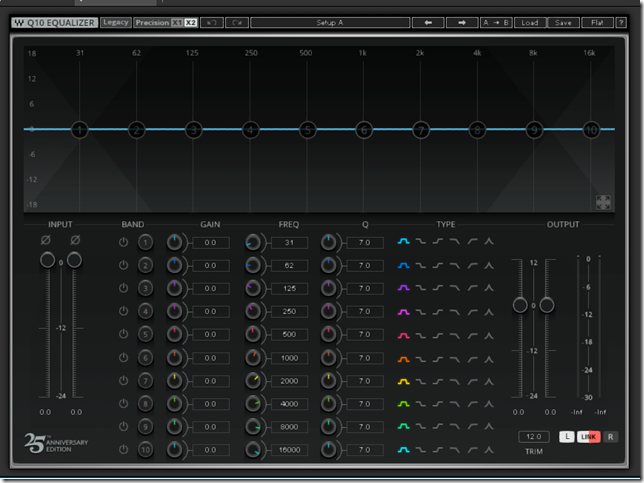644x483 pixels.
Task: Select bell filter type for band 6
Action: click(x=403, y=359)
